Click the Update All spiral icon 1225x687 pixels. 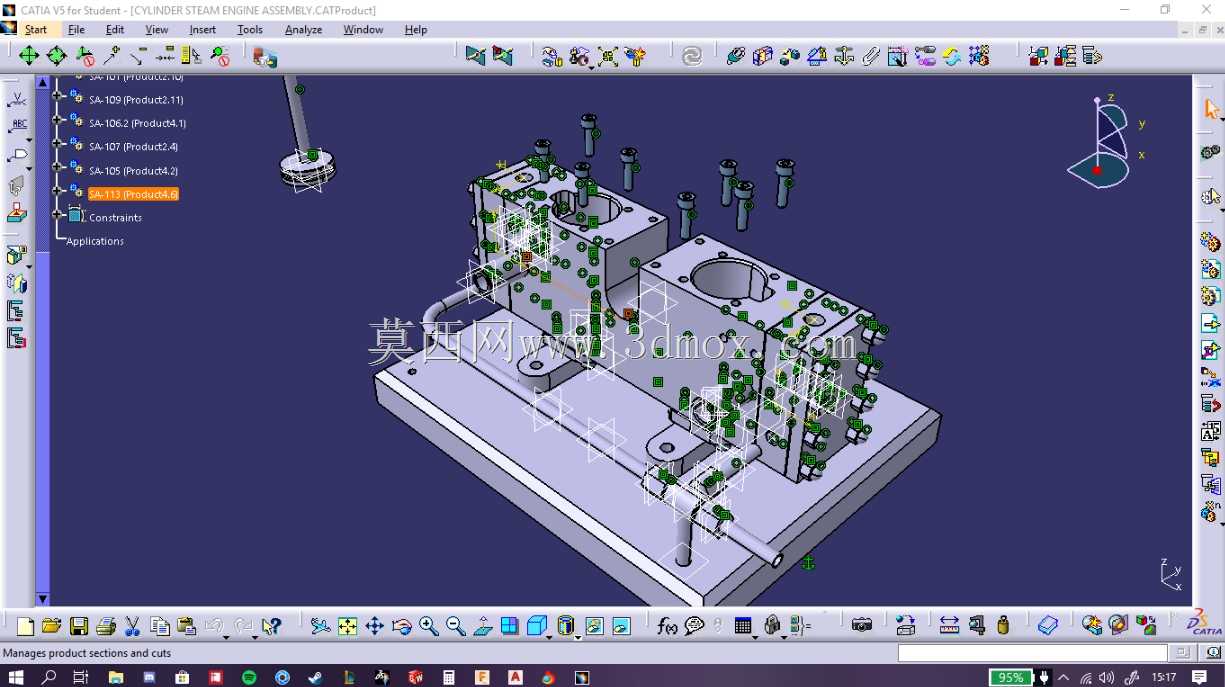(x=692, y=57)
